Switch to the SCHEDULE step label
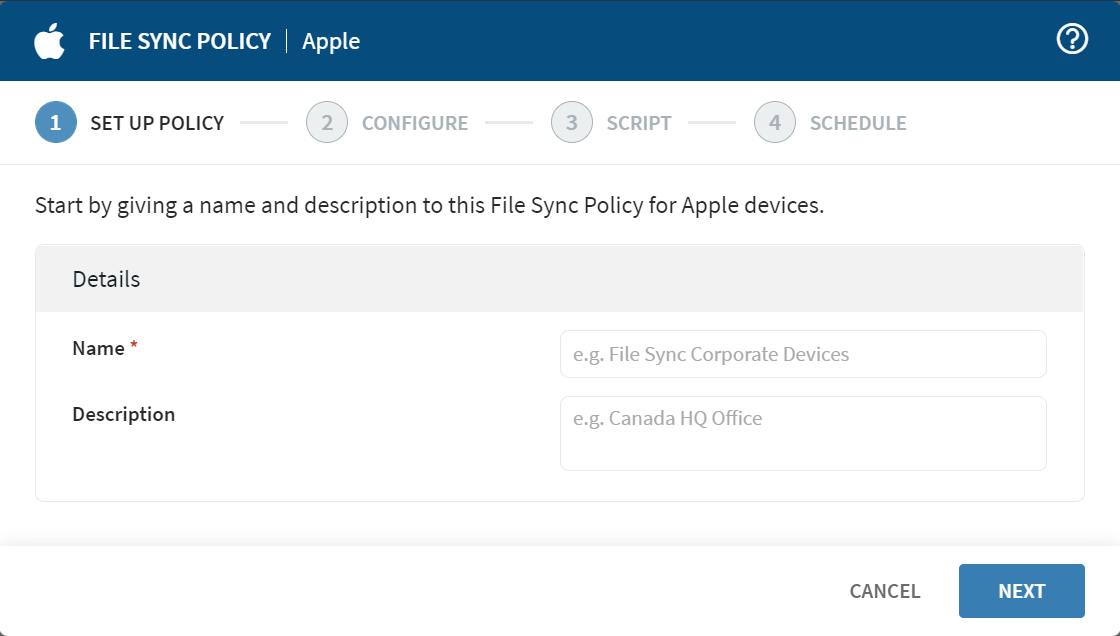Viewport: 1120px width, 636px height. pos(857,123)
